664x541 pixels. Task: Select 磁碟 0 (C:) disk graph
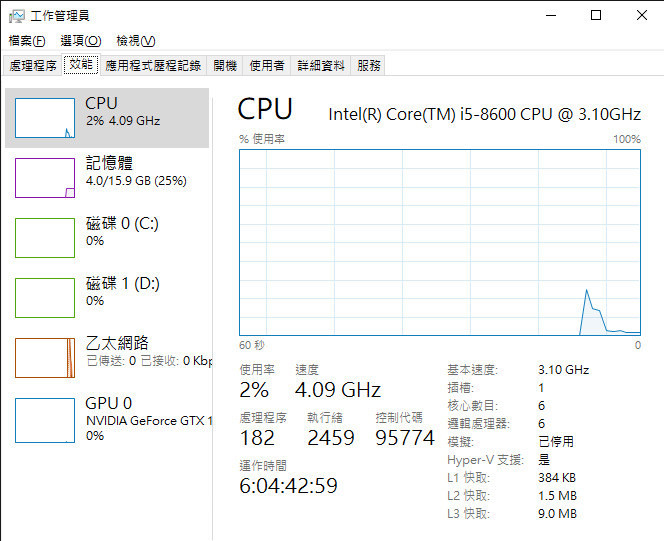pyautogui.click(x=45, y=237)
